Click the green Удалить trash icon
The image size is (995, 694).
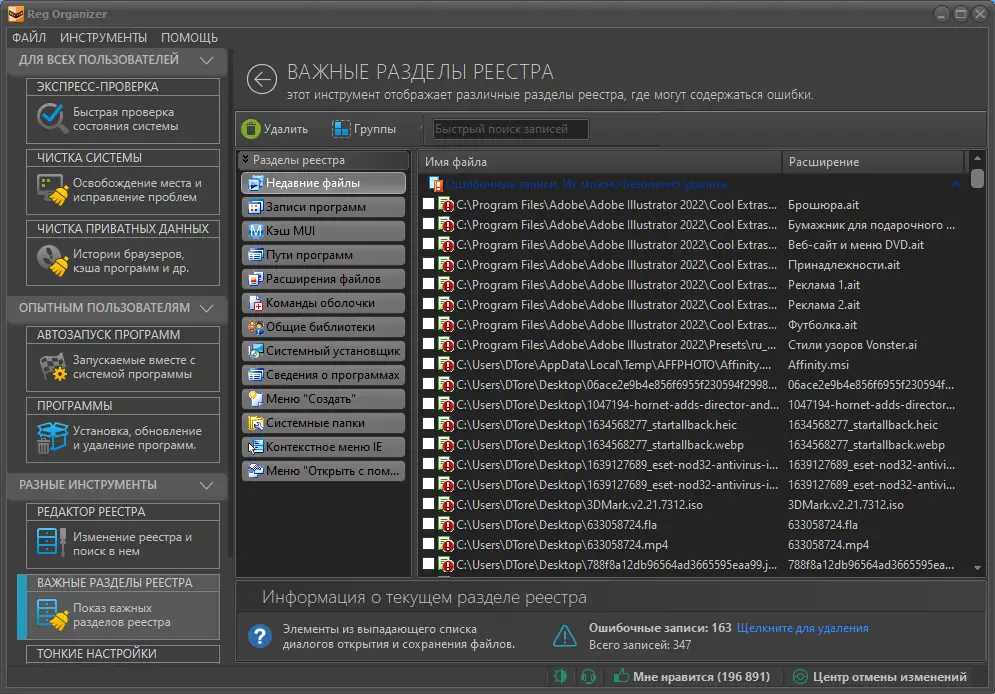tap(251, 129)
